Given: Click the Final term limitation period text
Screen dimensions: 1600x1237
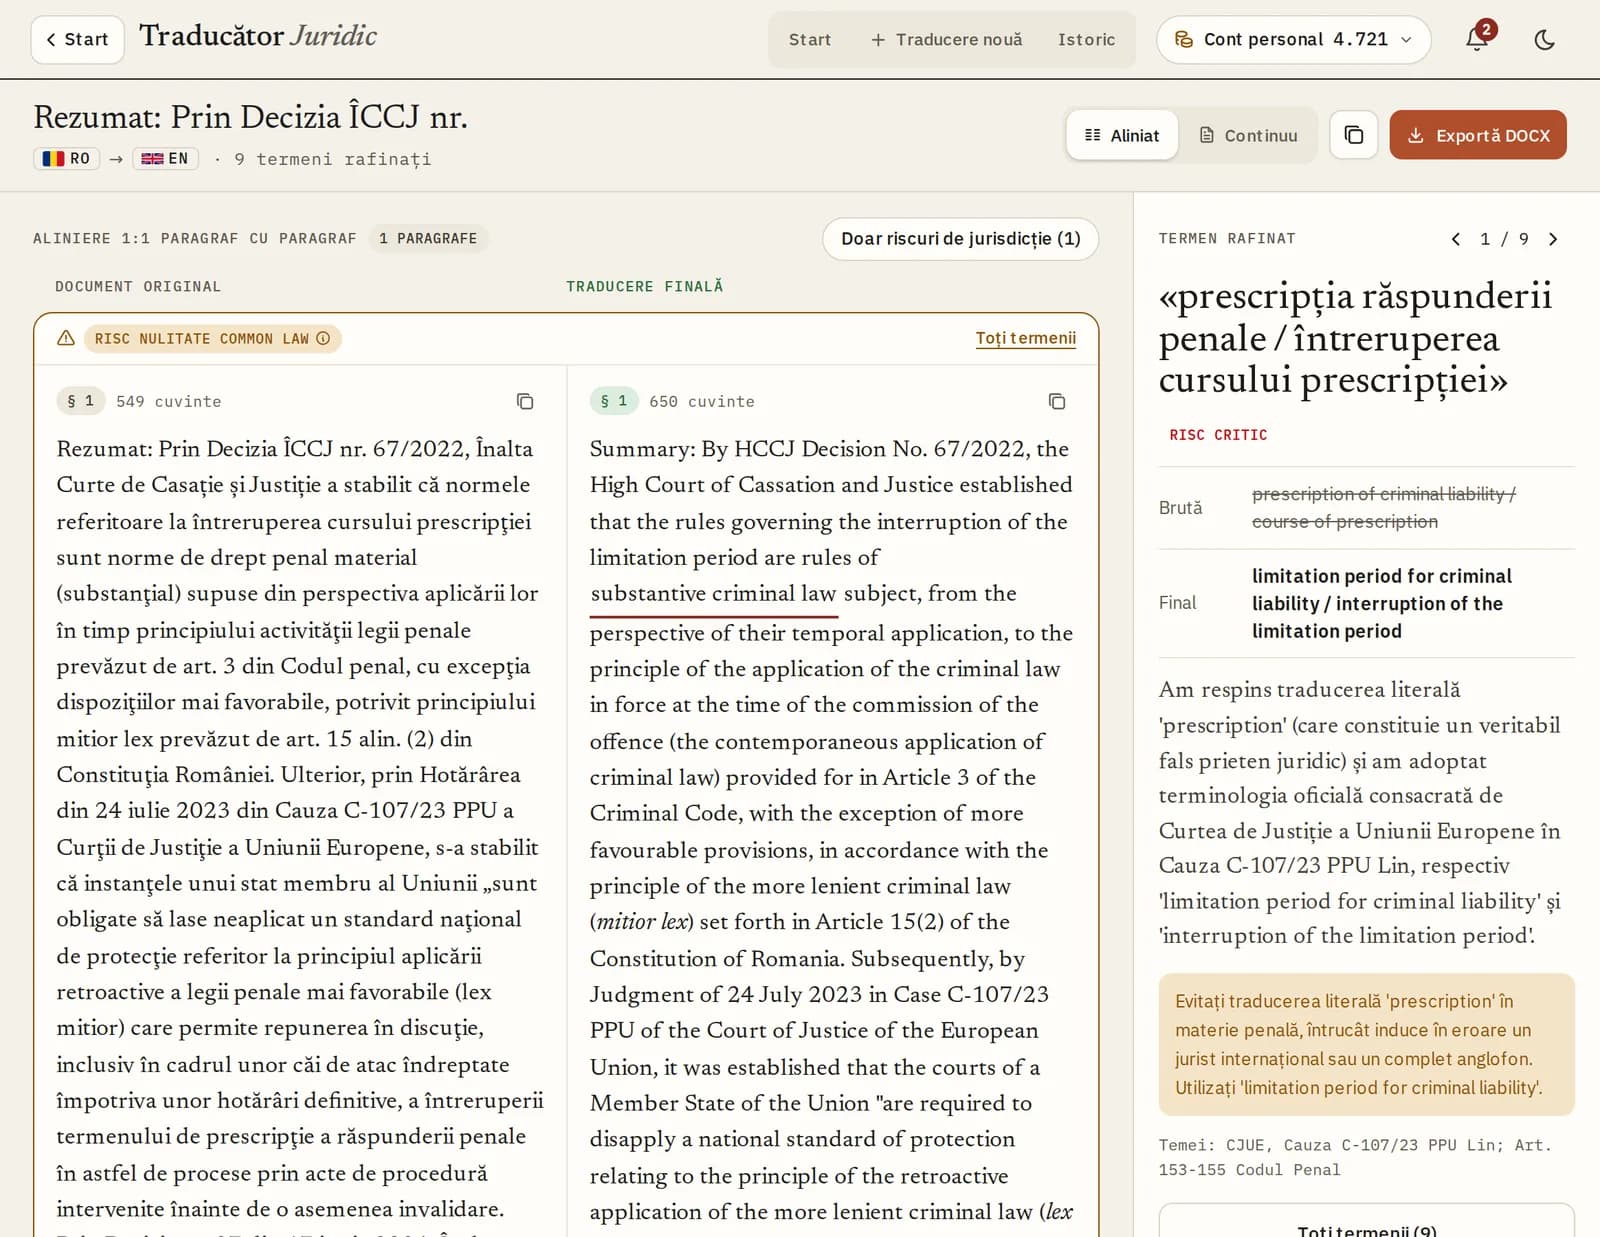Looking at the screenshot, I should 1382,603.
